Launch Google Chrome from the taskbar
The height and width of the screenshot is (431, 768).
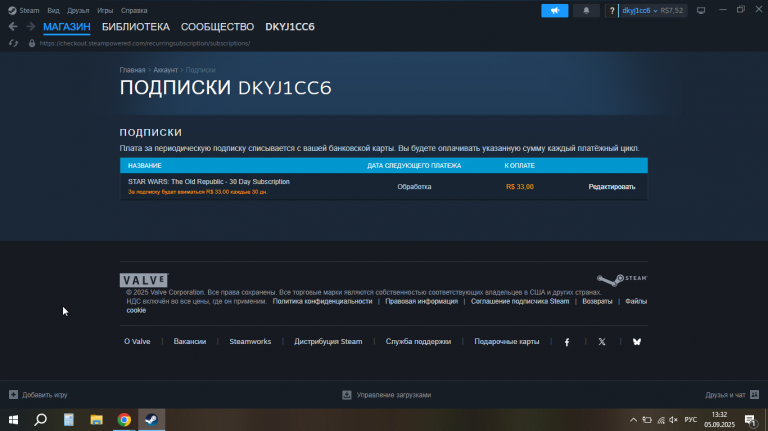coord(124,420)
